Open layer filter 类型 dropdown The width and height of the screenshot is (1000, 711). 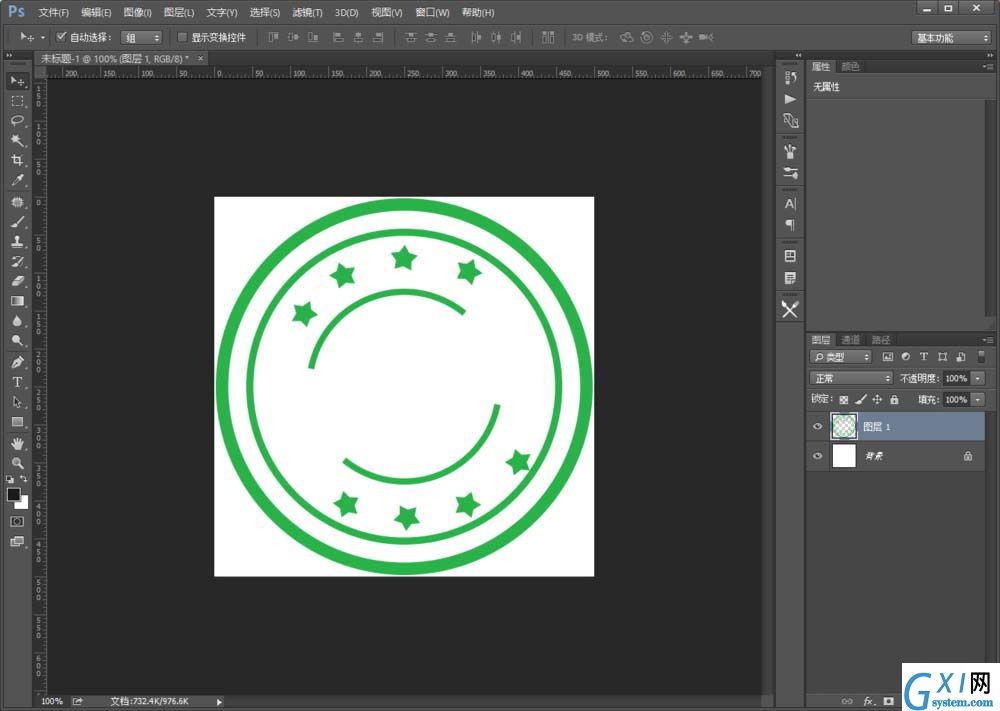point(841,357)
